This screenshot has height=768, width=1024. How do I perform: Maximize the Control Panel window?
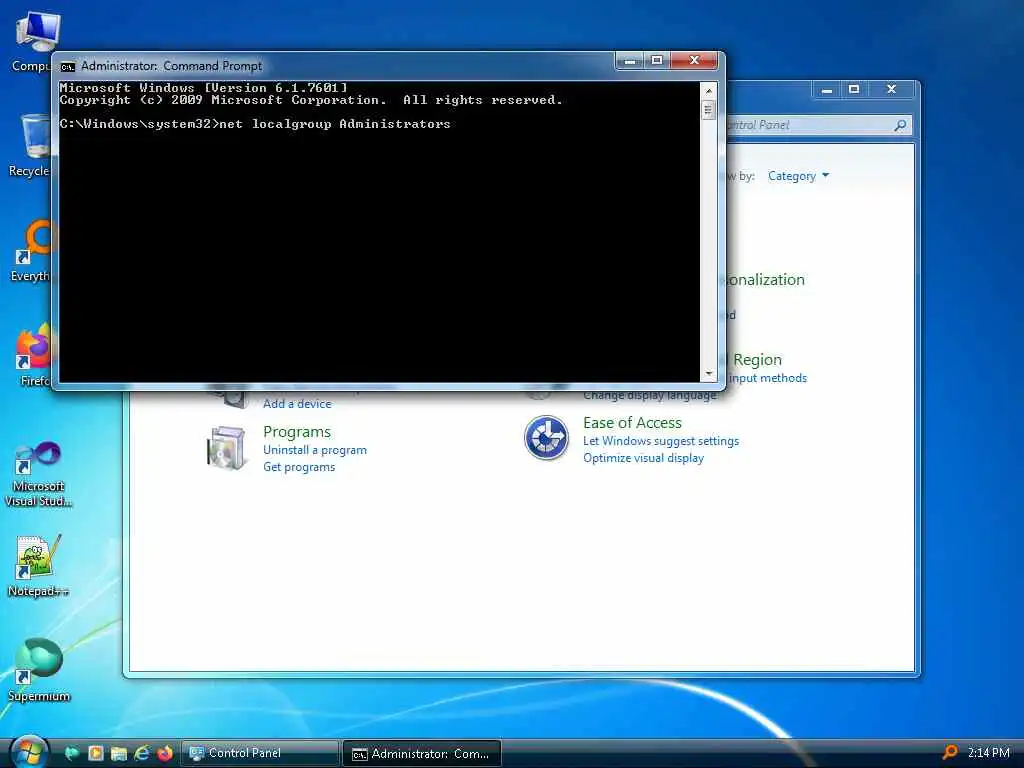coord(854,89)
